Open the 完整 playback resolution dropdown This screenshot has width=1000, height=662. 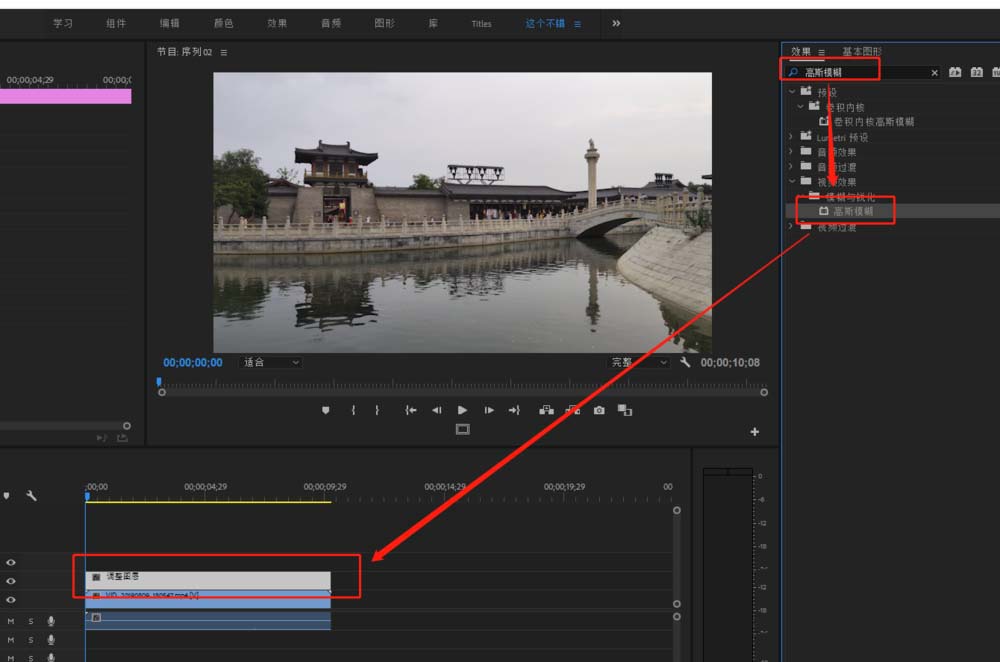(x=638, y=363)
